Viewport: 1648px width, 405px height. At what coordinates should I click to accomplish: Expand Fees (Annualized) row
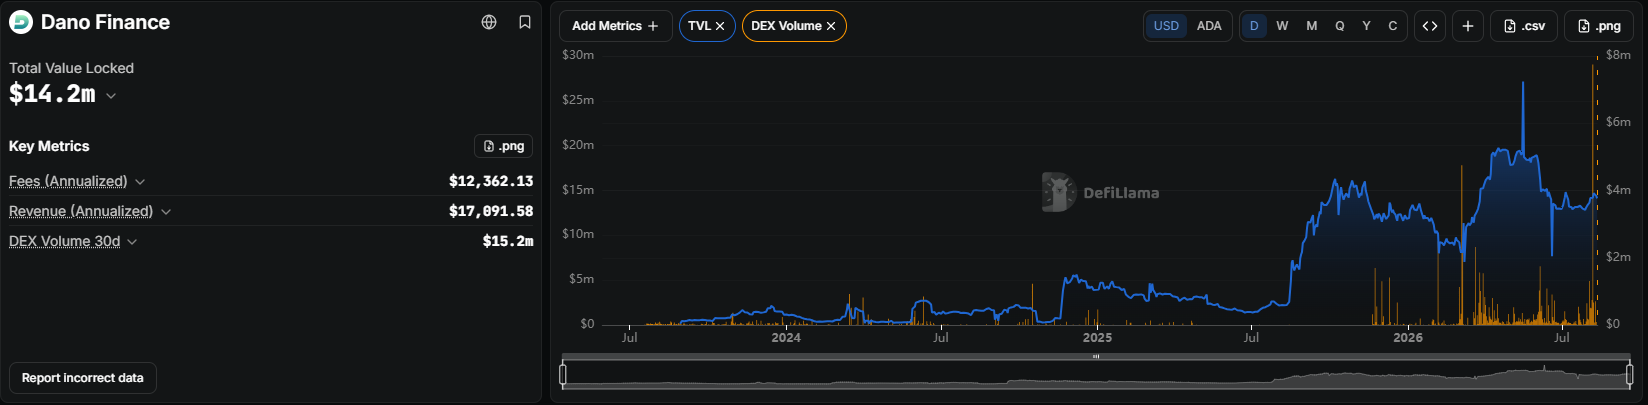pos(140,182)
